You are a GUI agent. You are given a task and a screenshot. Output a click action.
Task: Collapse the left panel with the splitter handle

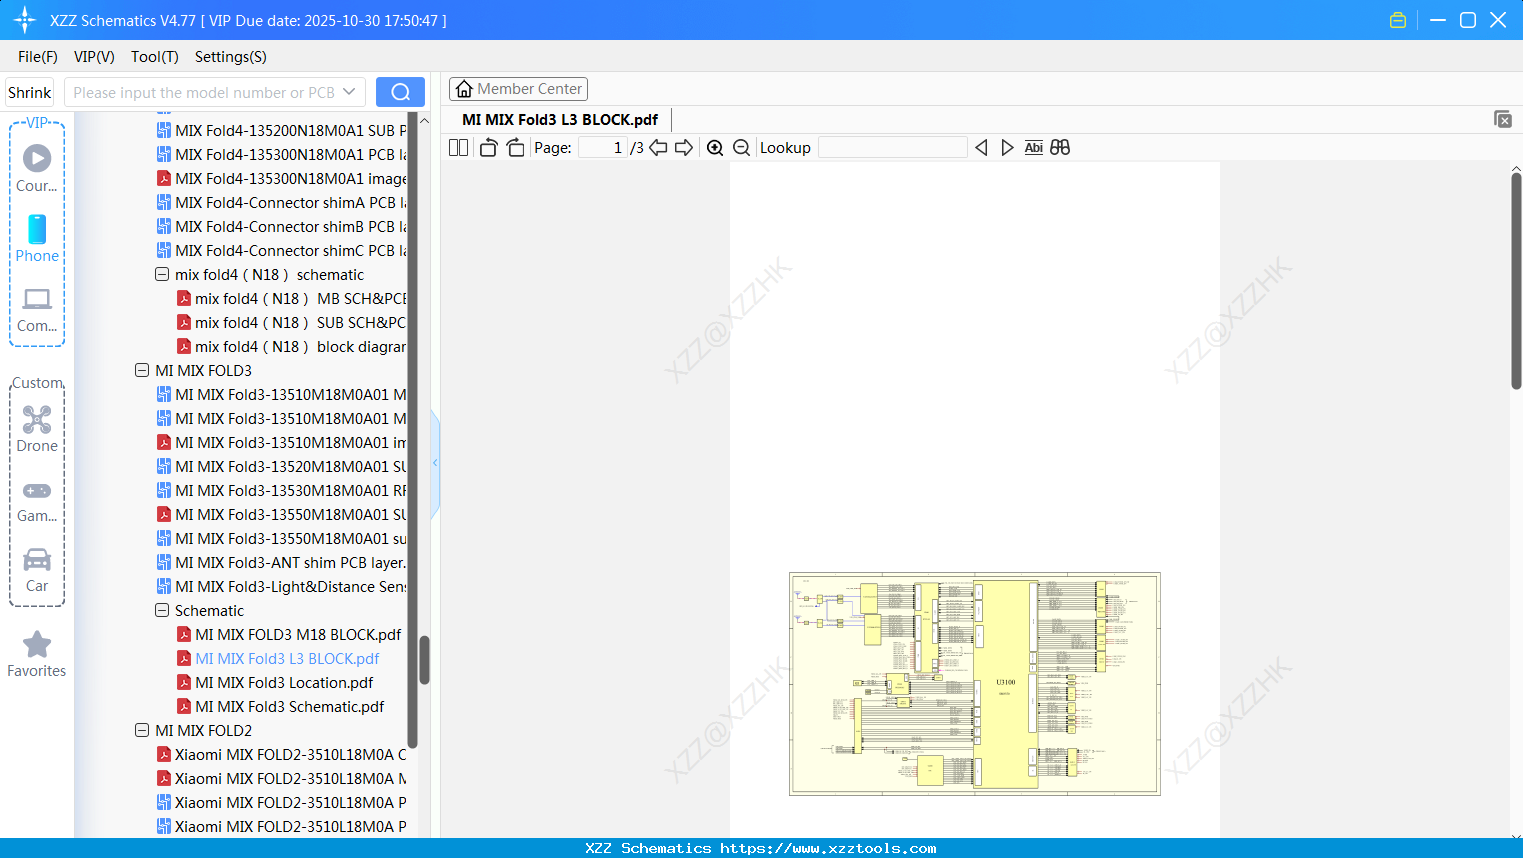[435, 463]
